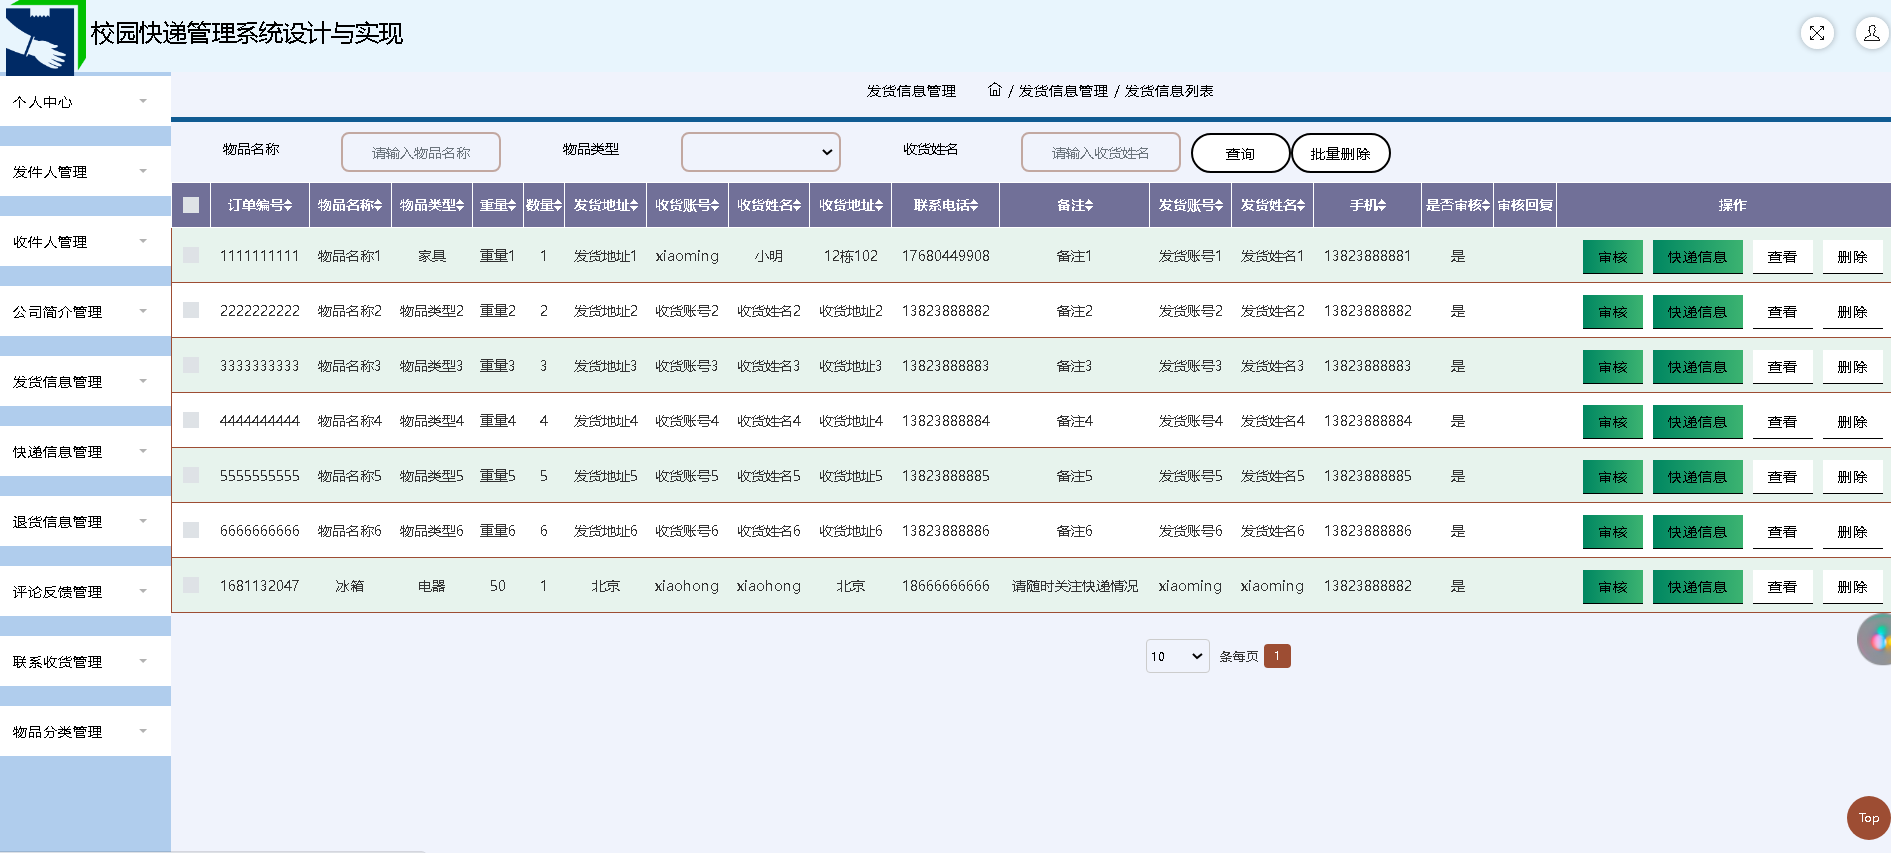Check the row for order 4444444444
The image size is (1891, 853).
191,420
